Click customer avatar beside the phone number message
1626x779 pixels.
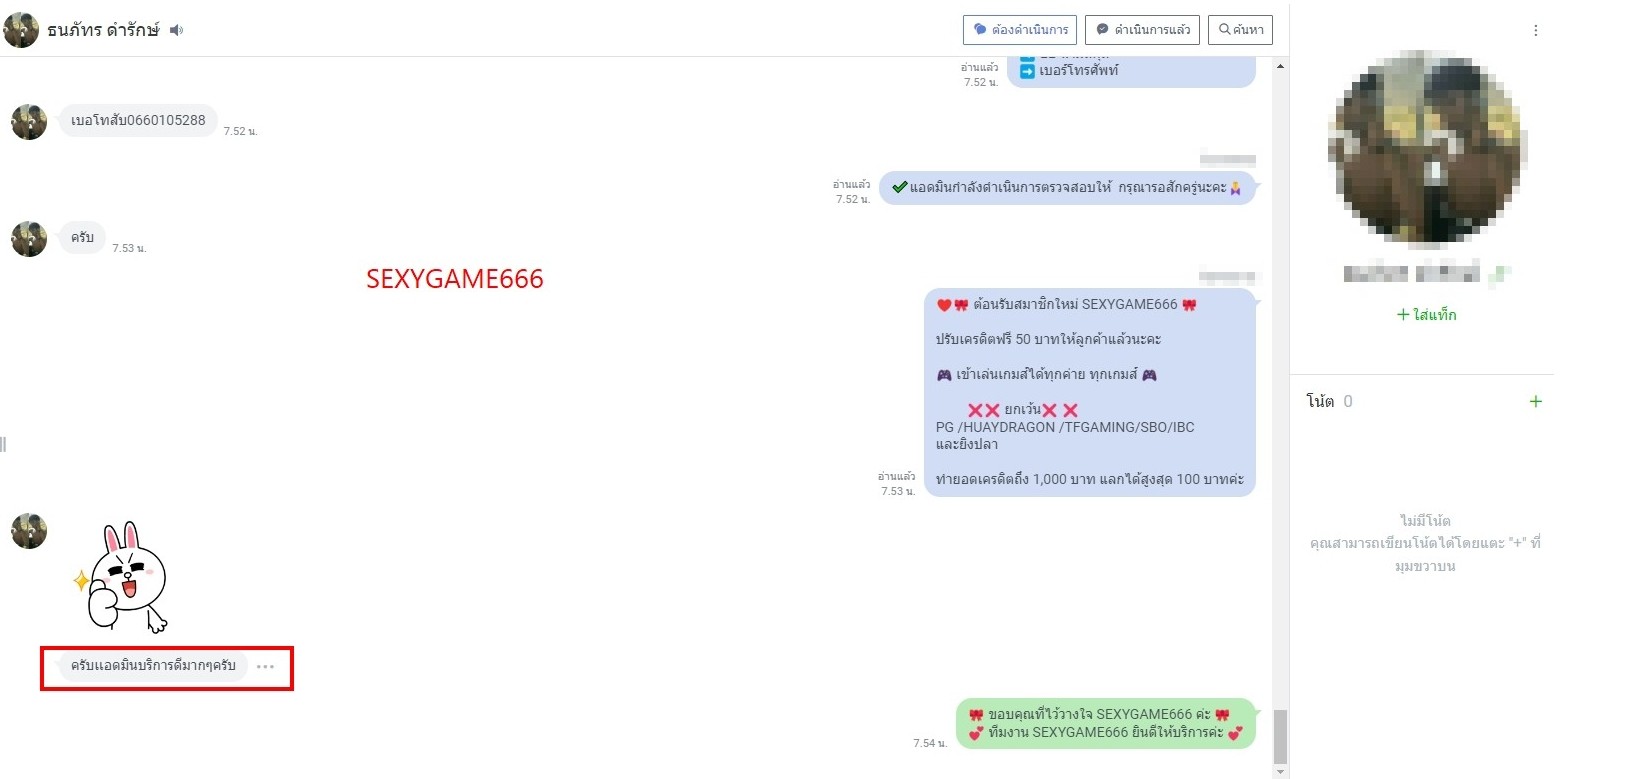point(29,122)
